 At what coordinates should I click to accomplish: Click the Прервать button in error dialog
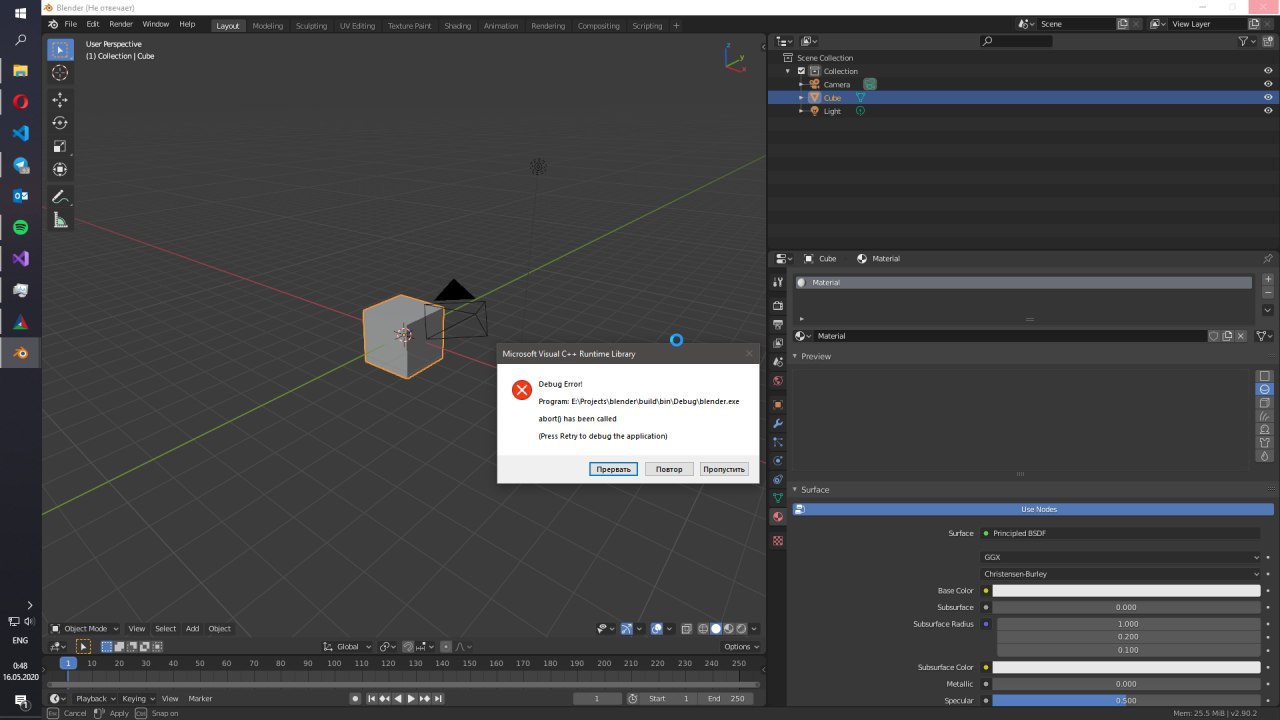(613, 469)
